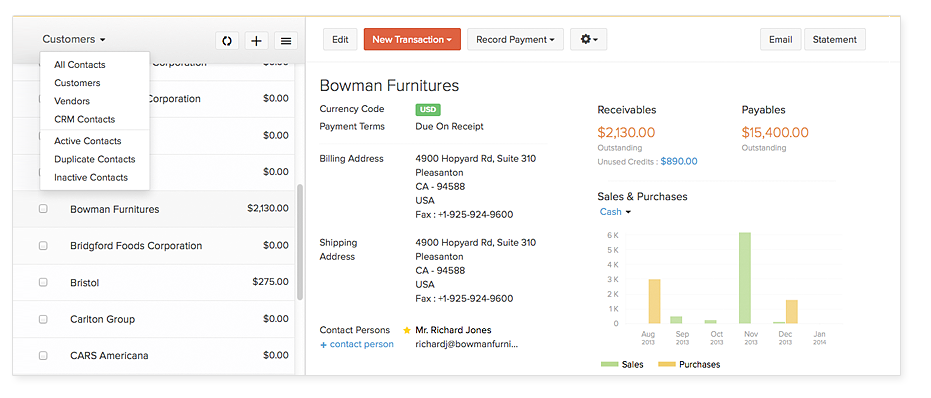Click the Due On Receipt payment terms

(449, 127)
